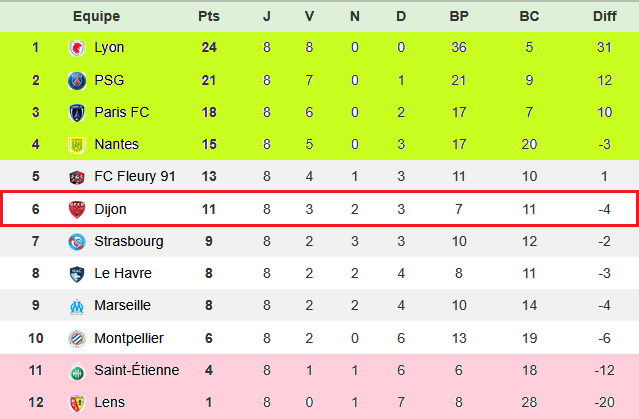Click the BP column header
Screen dimensions: 639x419
pyautogui.click(x=459, y=16)
